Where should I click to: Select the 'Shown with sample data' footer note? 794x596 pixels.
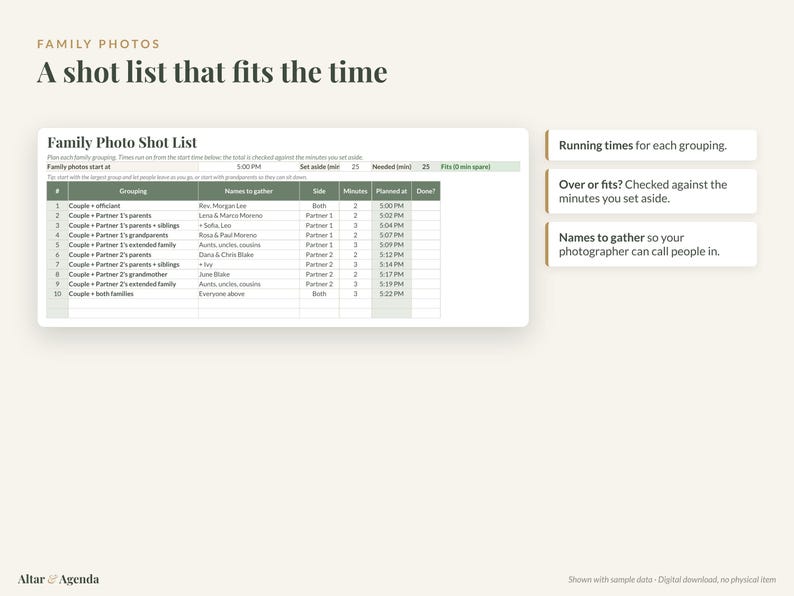coord(672,579)
